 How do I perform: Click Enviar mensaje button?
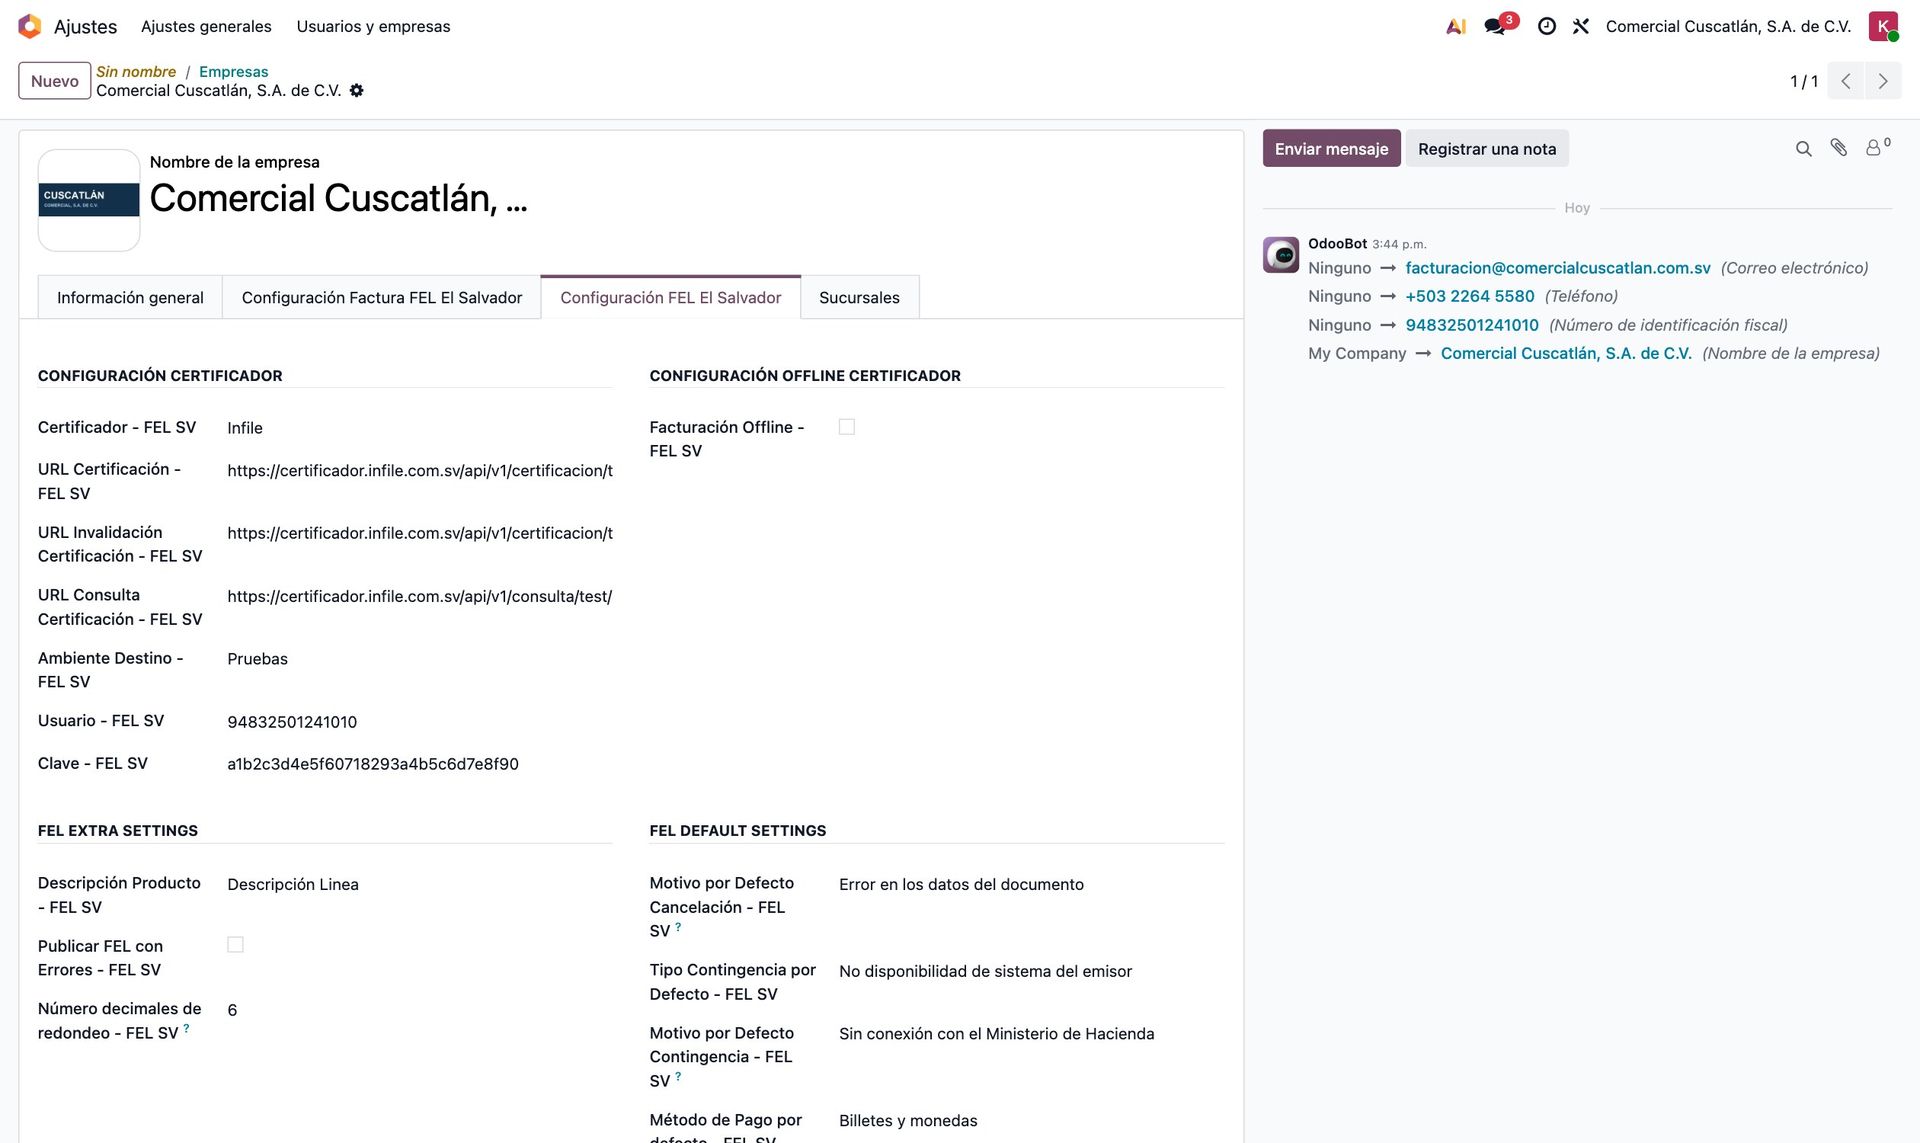(x=1331, y=149)
